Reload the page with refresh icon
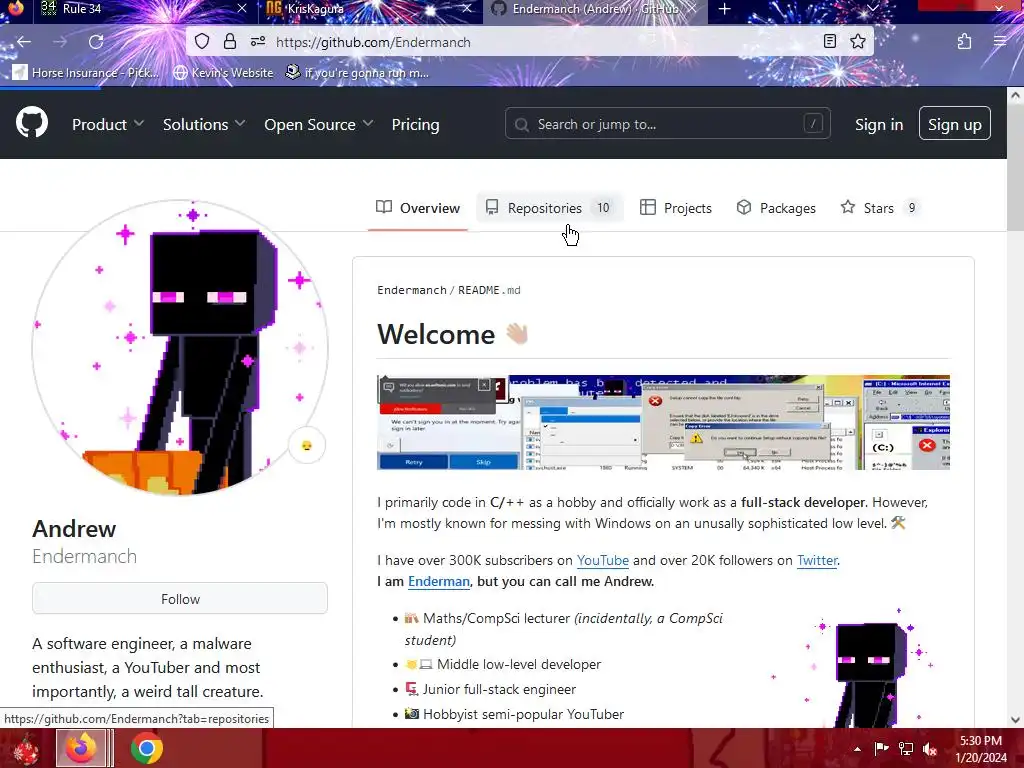 (96, 42)
